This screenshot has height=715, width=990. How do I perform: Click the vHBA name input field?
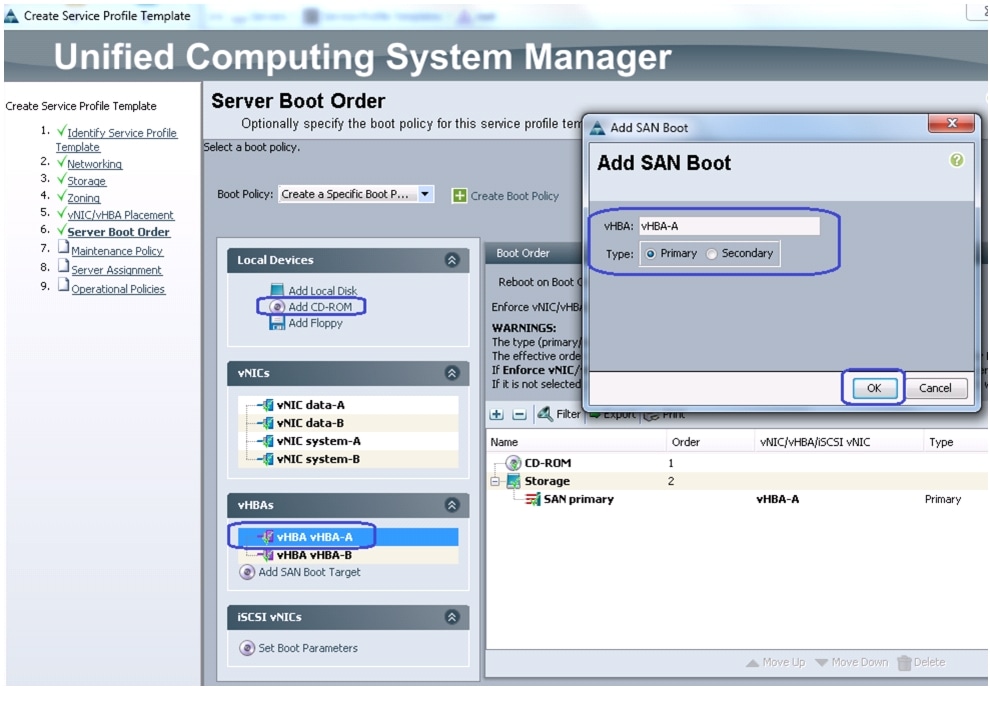[729, 226]
